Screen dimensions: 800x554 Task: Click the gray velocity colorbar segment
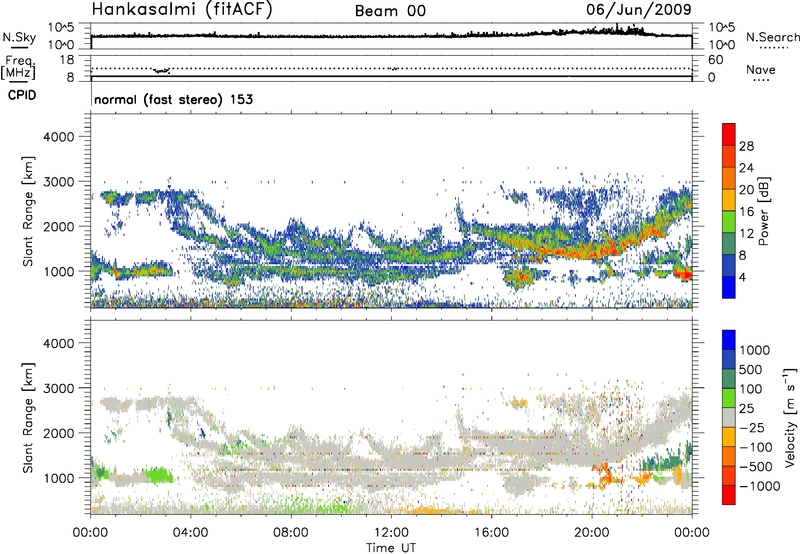point(729,417)
